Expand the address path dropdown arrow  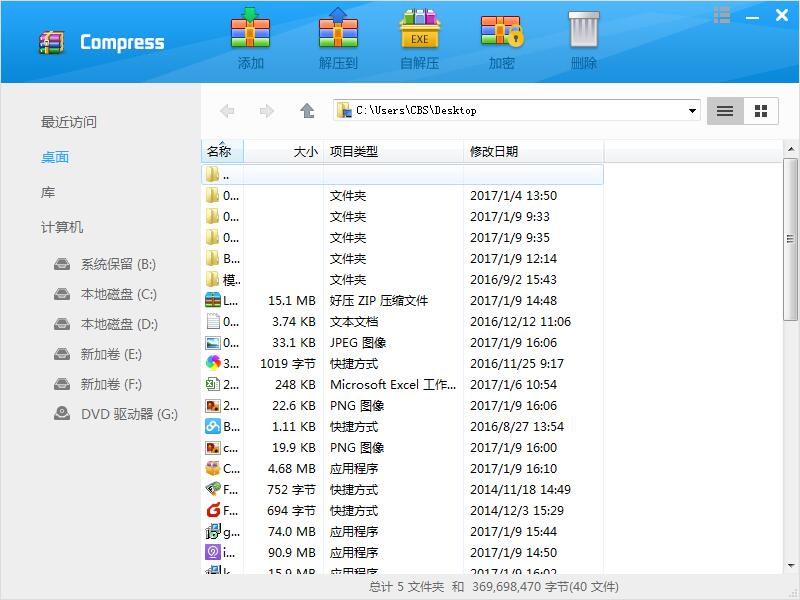[x=692, y=111]
